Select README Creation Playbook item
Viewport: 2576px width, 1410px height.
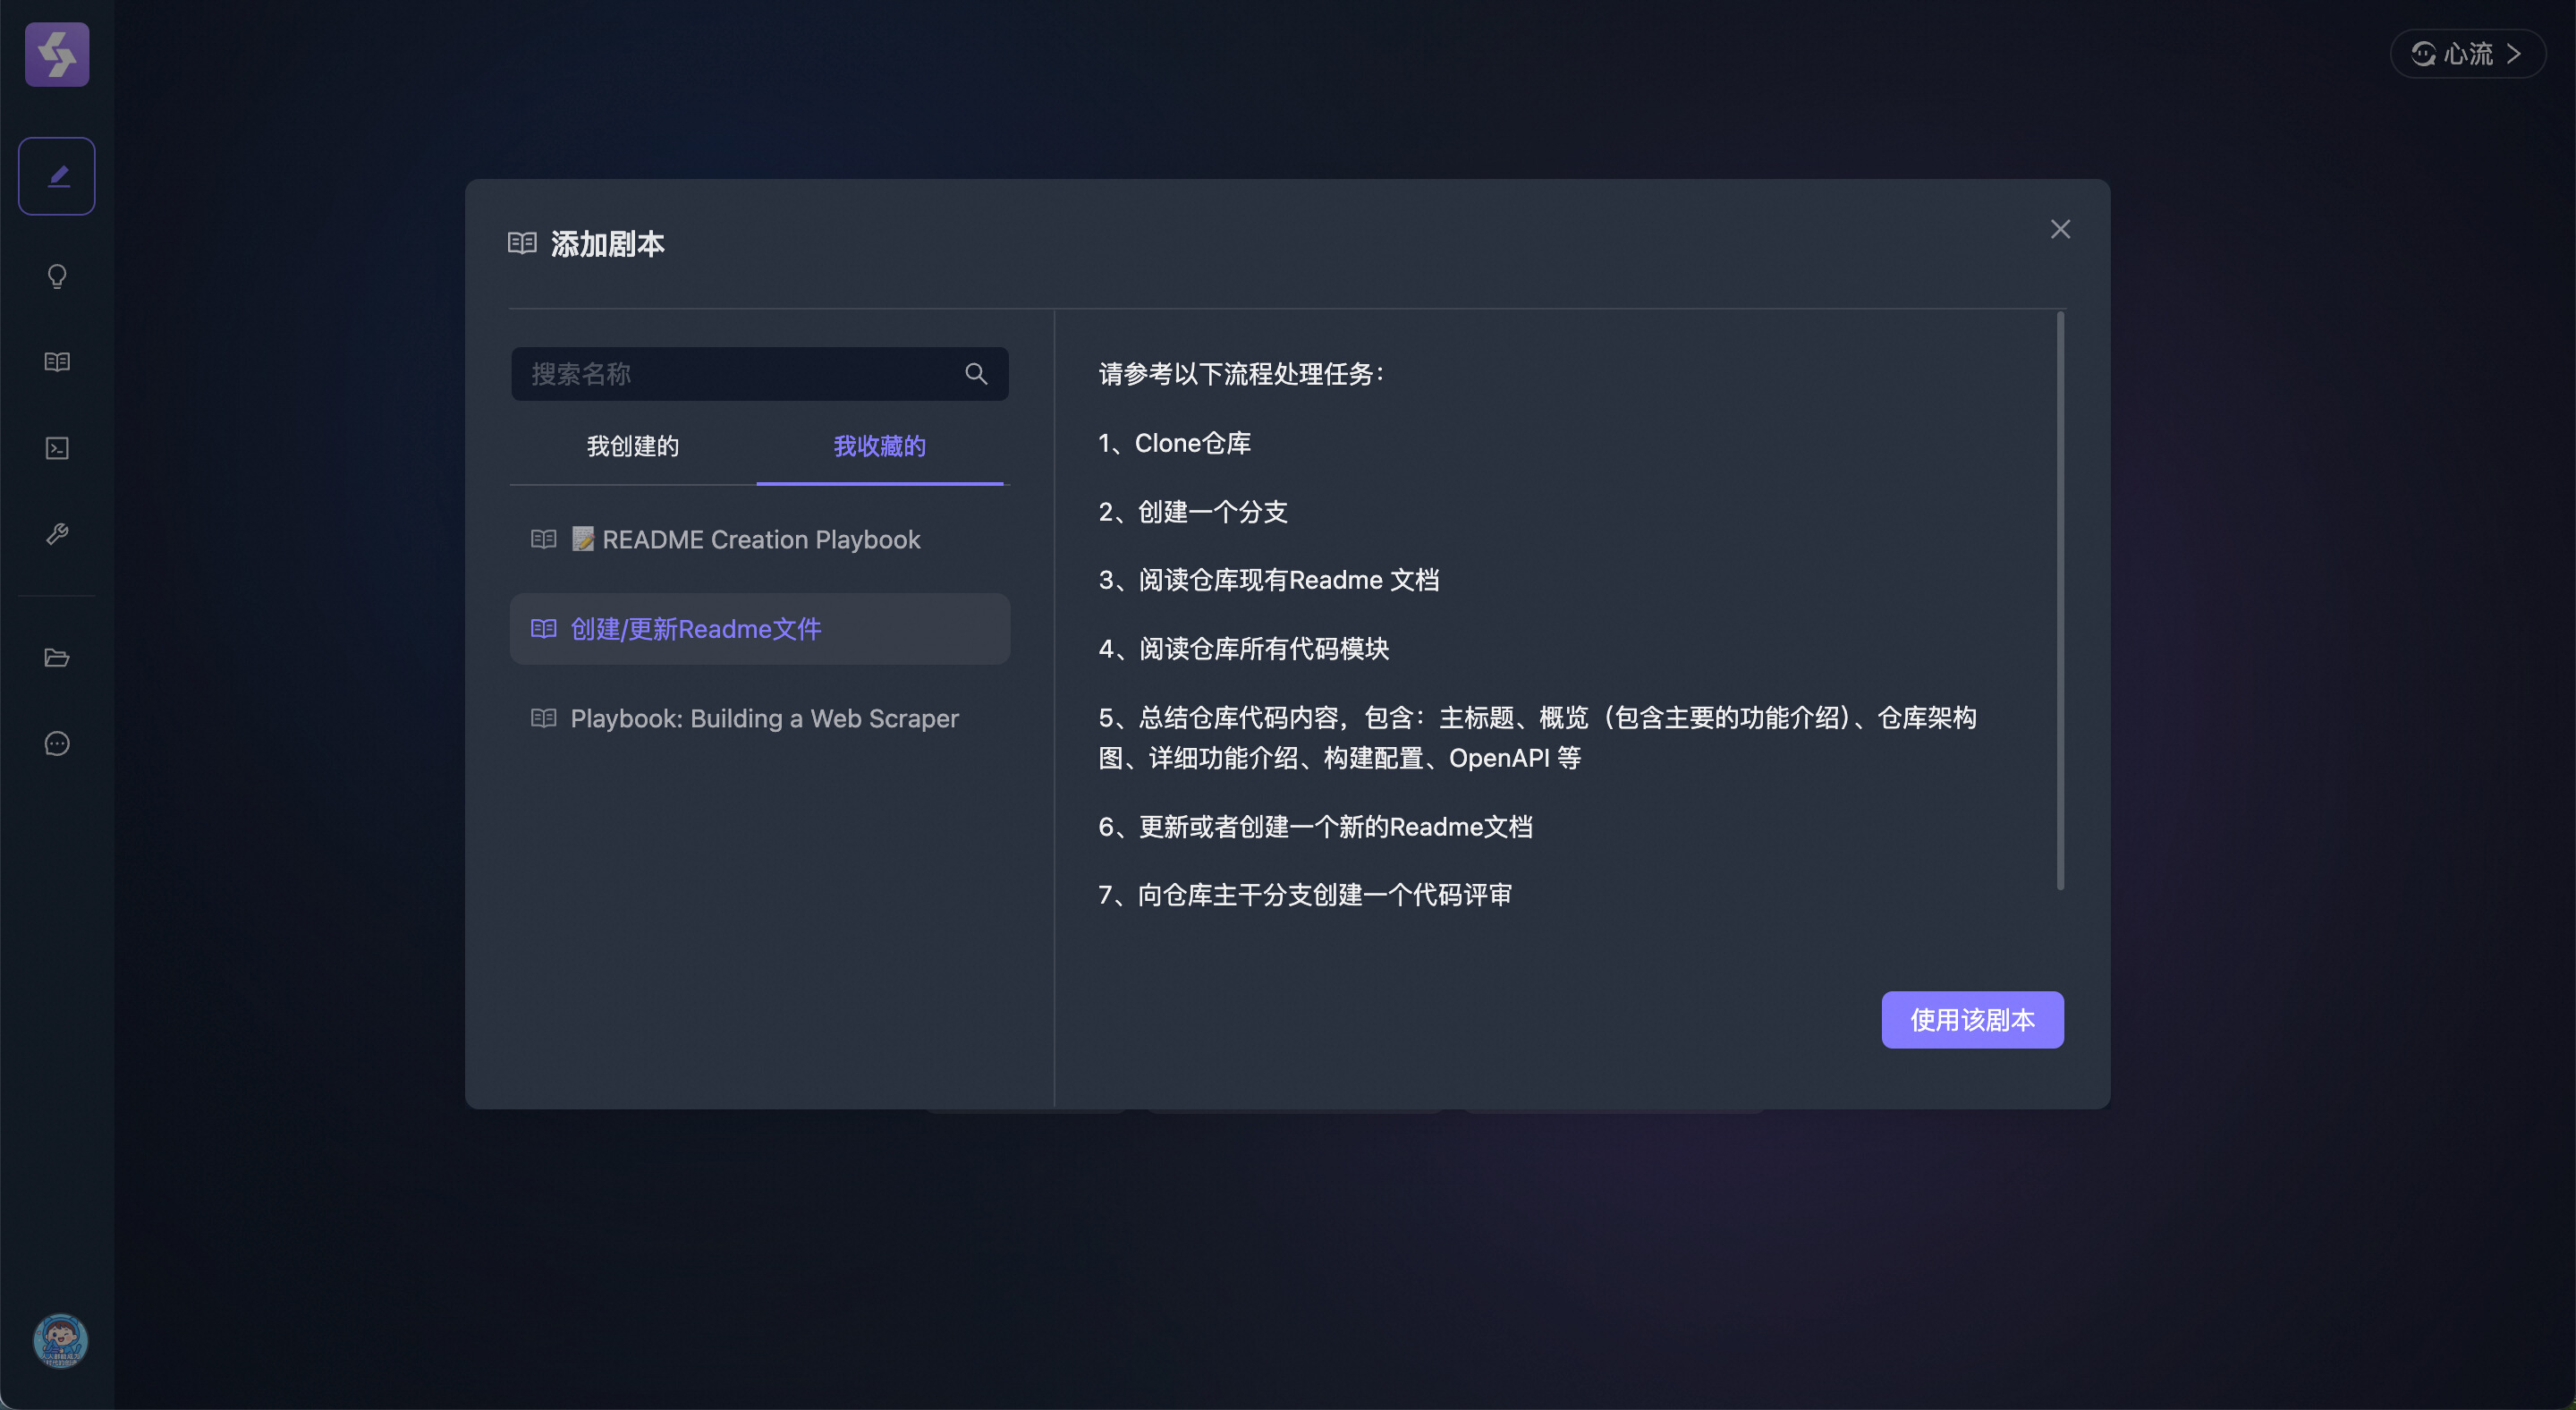(x=759, y=540)
